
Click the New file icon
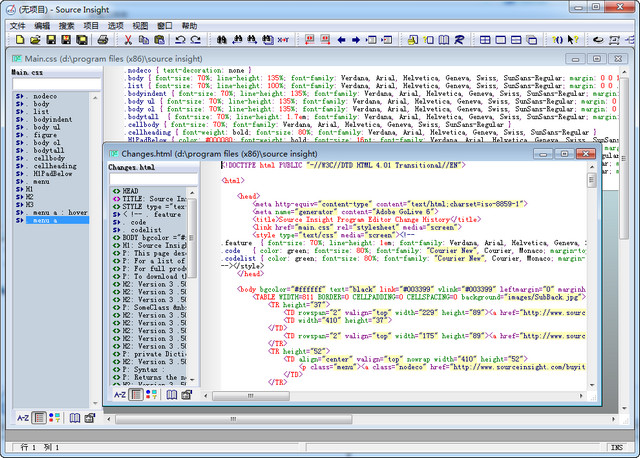[19, 40]
